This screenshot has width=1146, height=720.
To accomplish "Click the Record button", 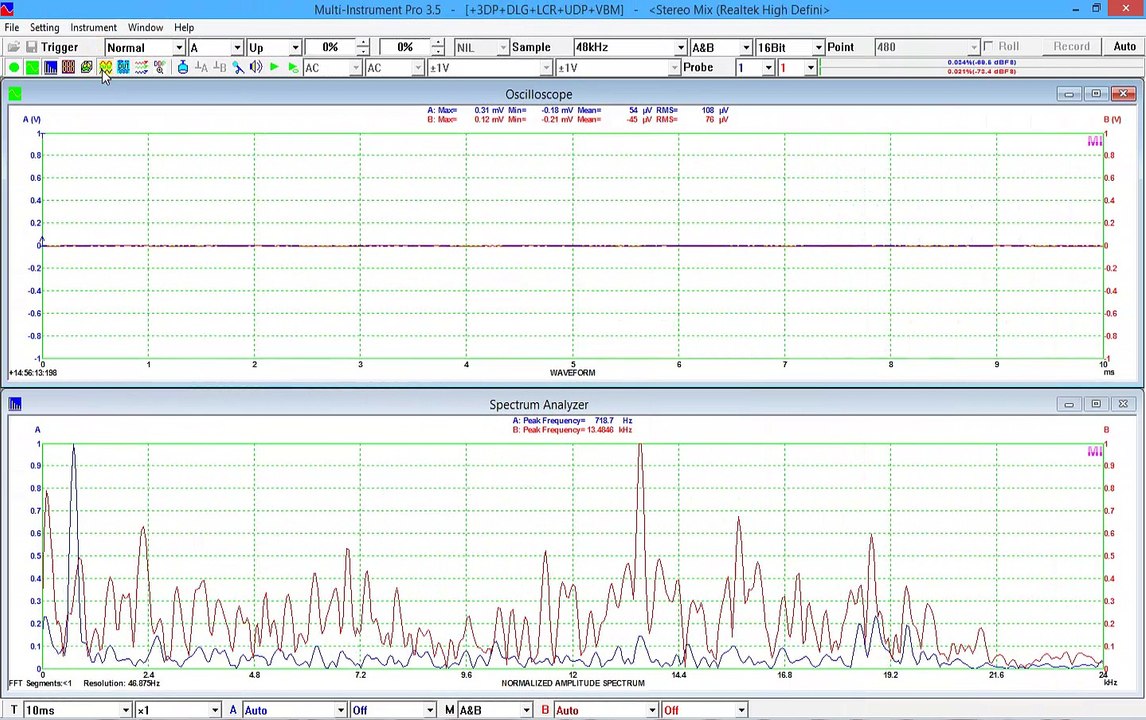I will pyautogui.click(x=1071, y=47).
